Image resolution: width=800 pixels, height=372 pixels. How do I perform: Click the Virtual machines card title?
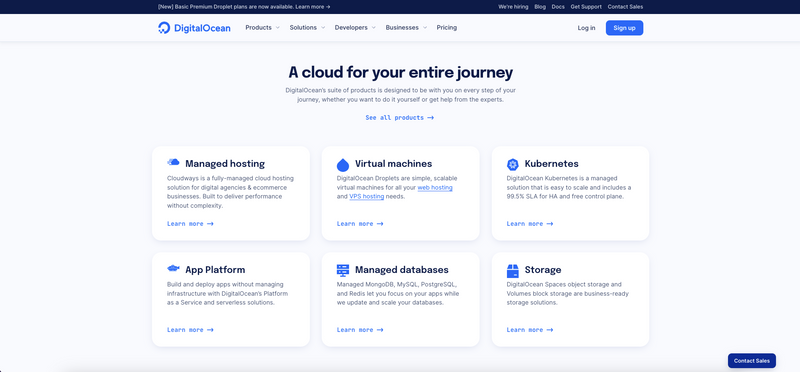(393, 164)
